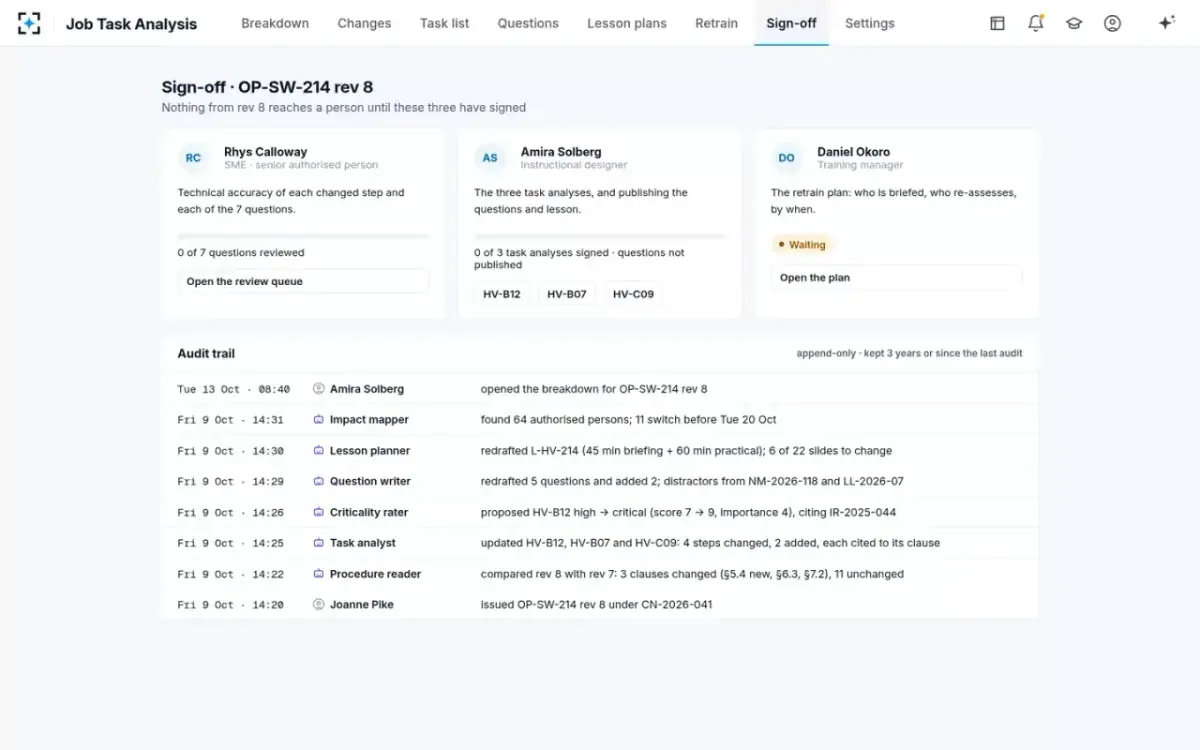Click person icon beside Amira Solberg audit entry

click(x=319, y=389)
